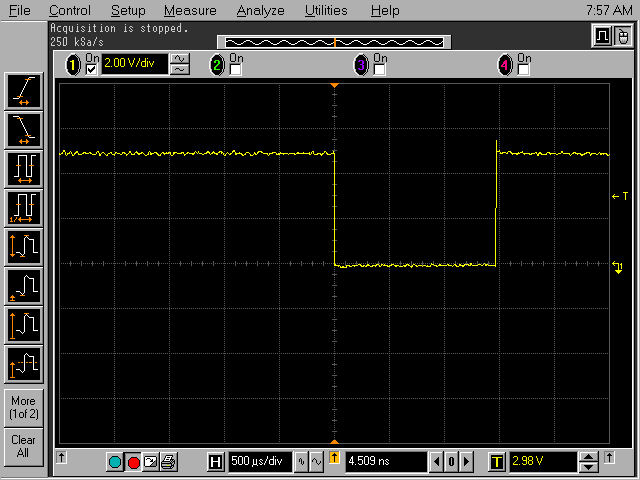Click the trigger level T marker on right edge
This screenshot has height=480, width=640.
point(620,196)
